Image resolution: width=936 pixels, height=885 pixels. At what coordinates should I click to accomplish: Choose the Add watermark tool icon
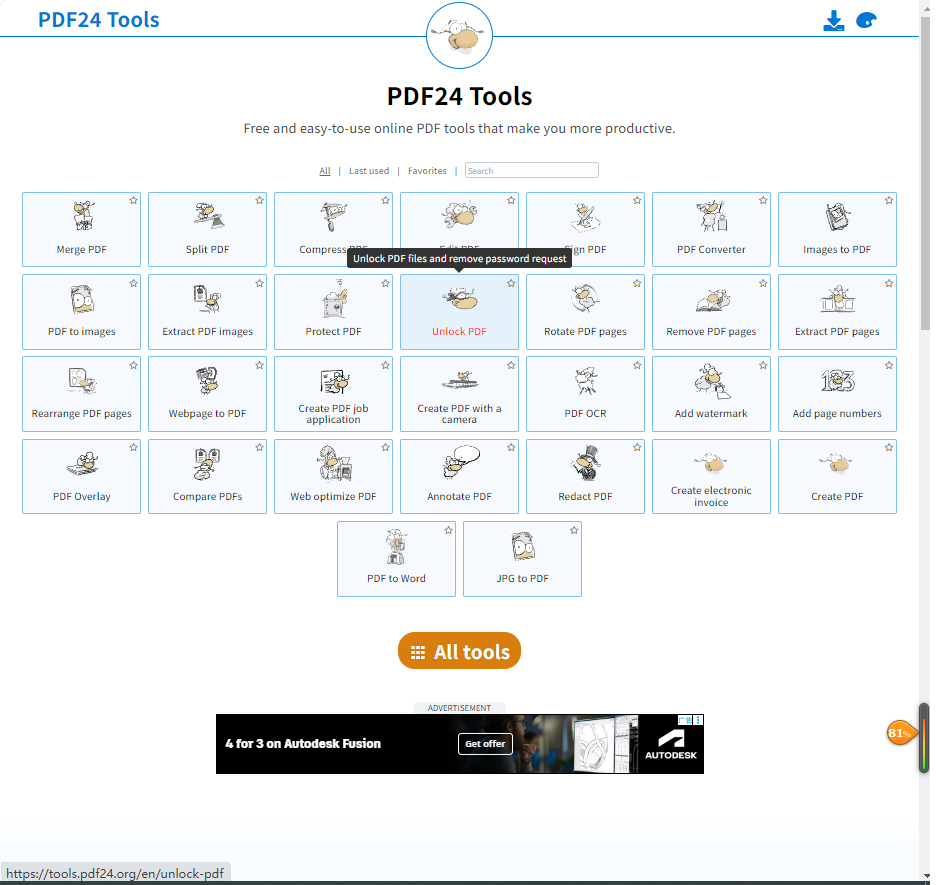coord(711,382)
